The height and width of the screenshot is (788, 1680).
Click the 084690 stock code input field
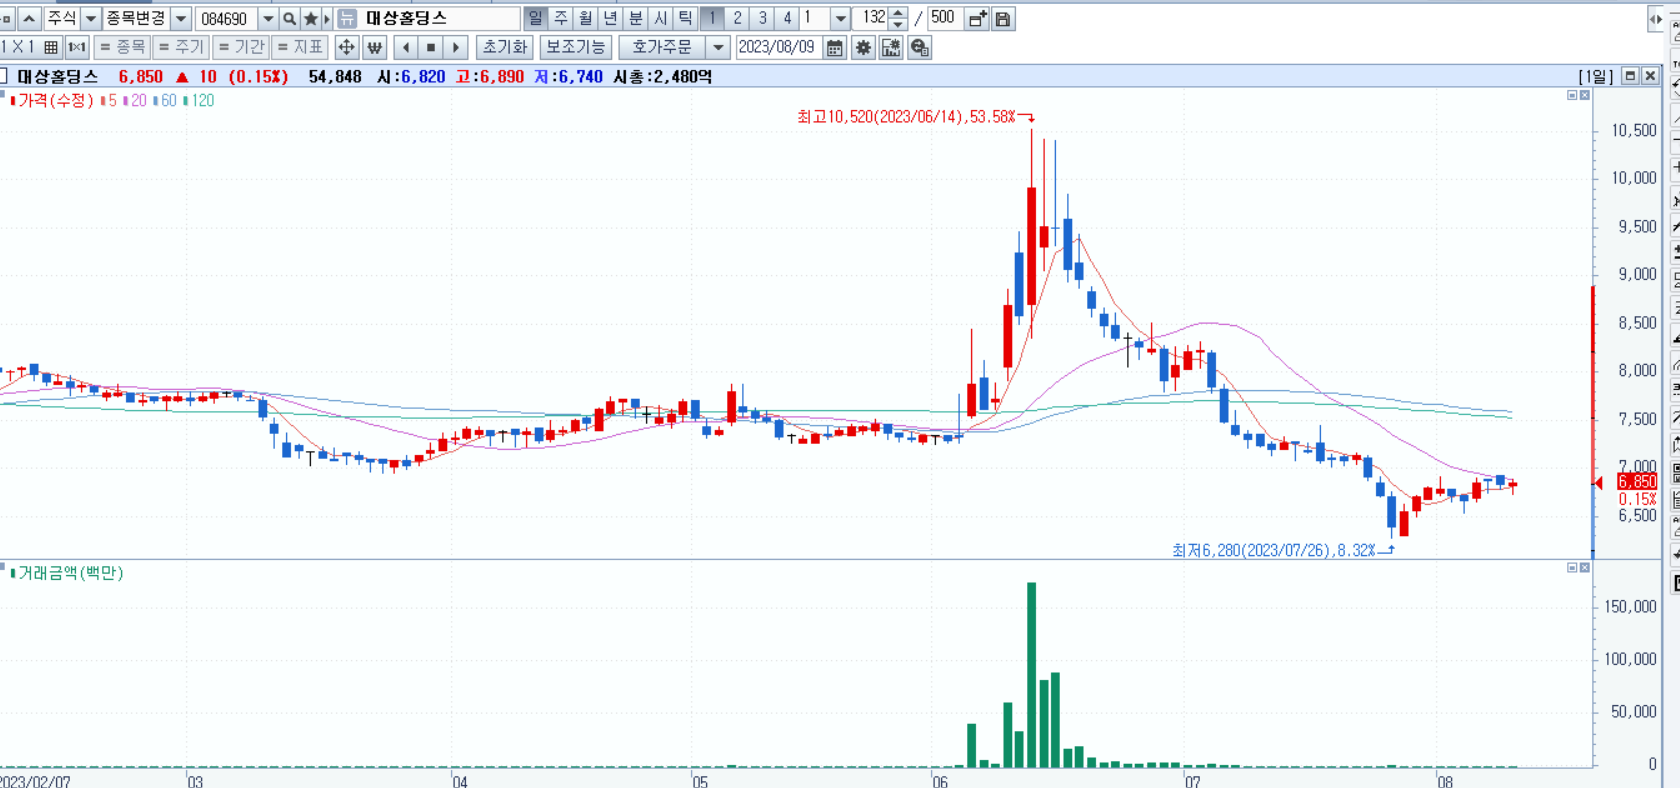226,18
